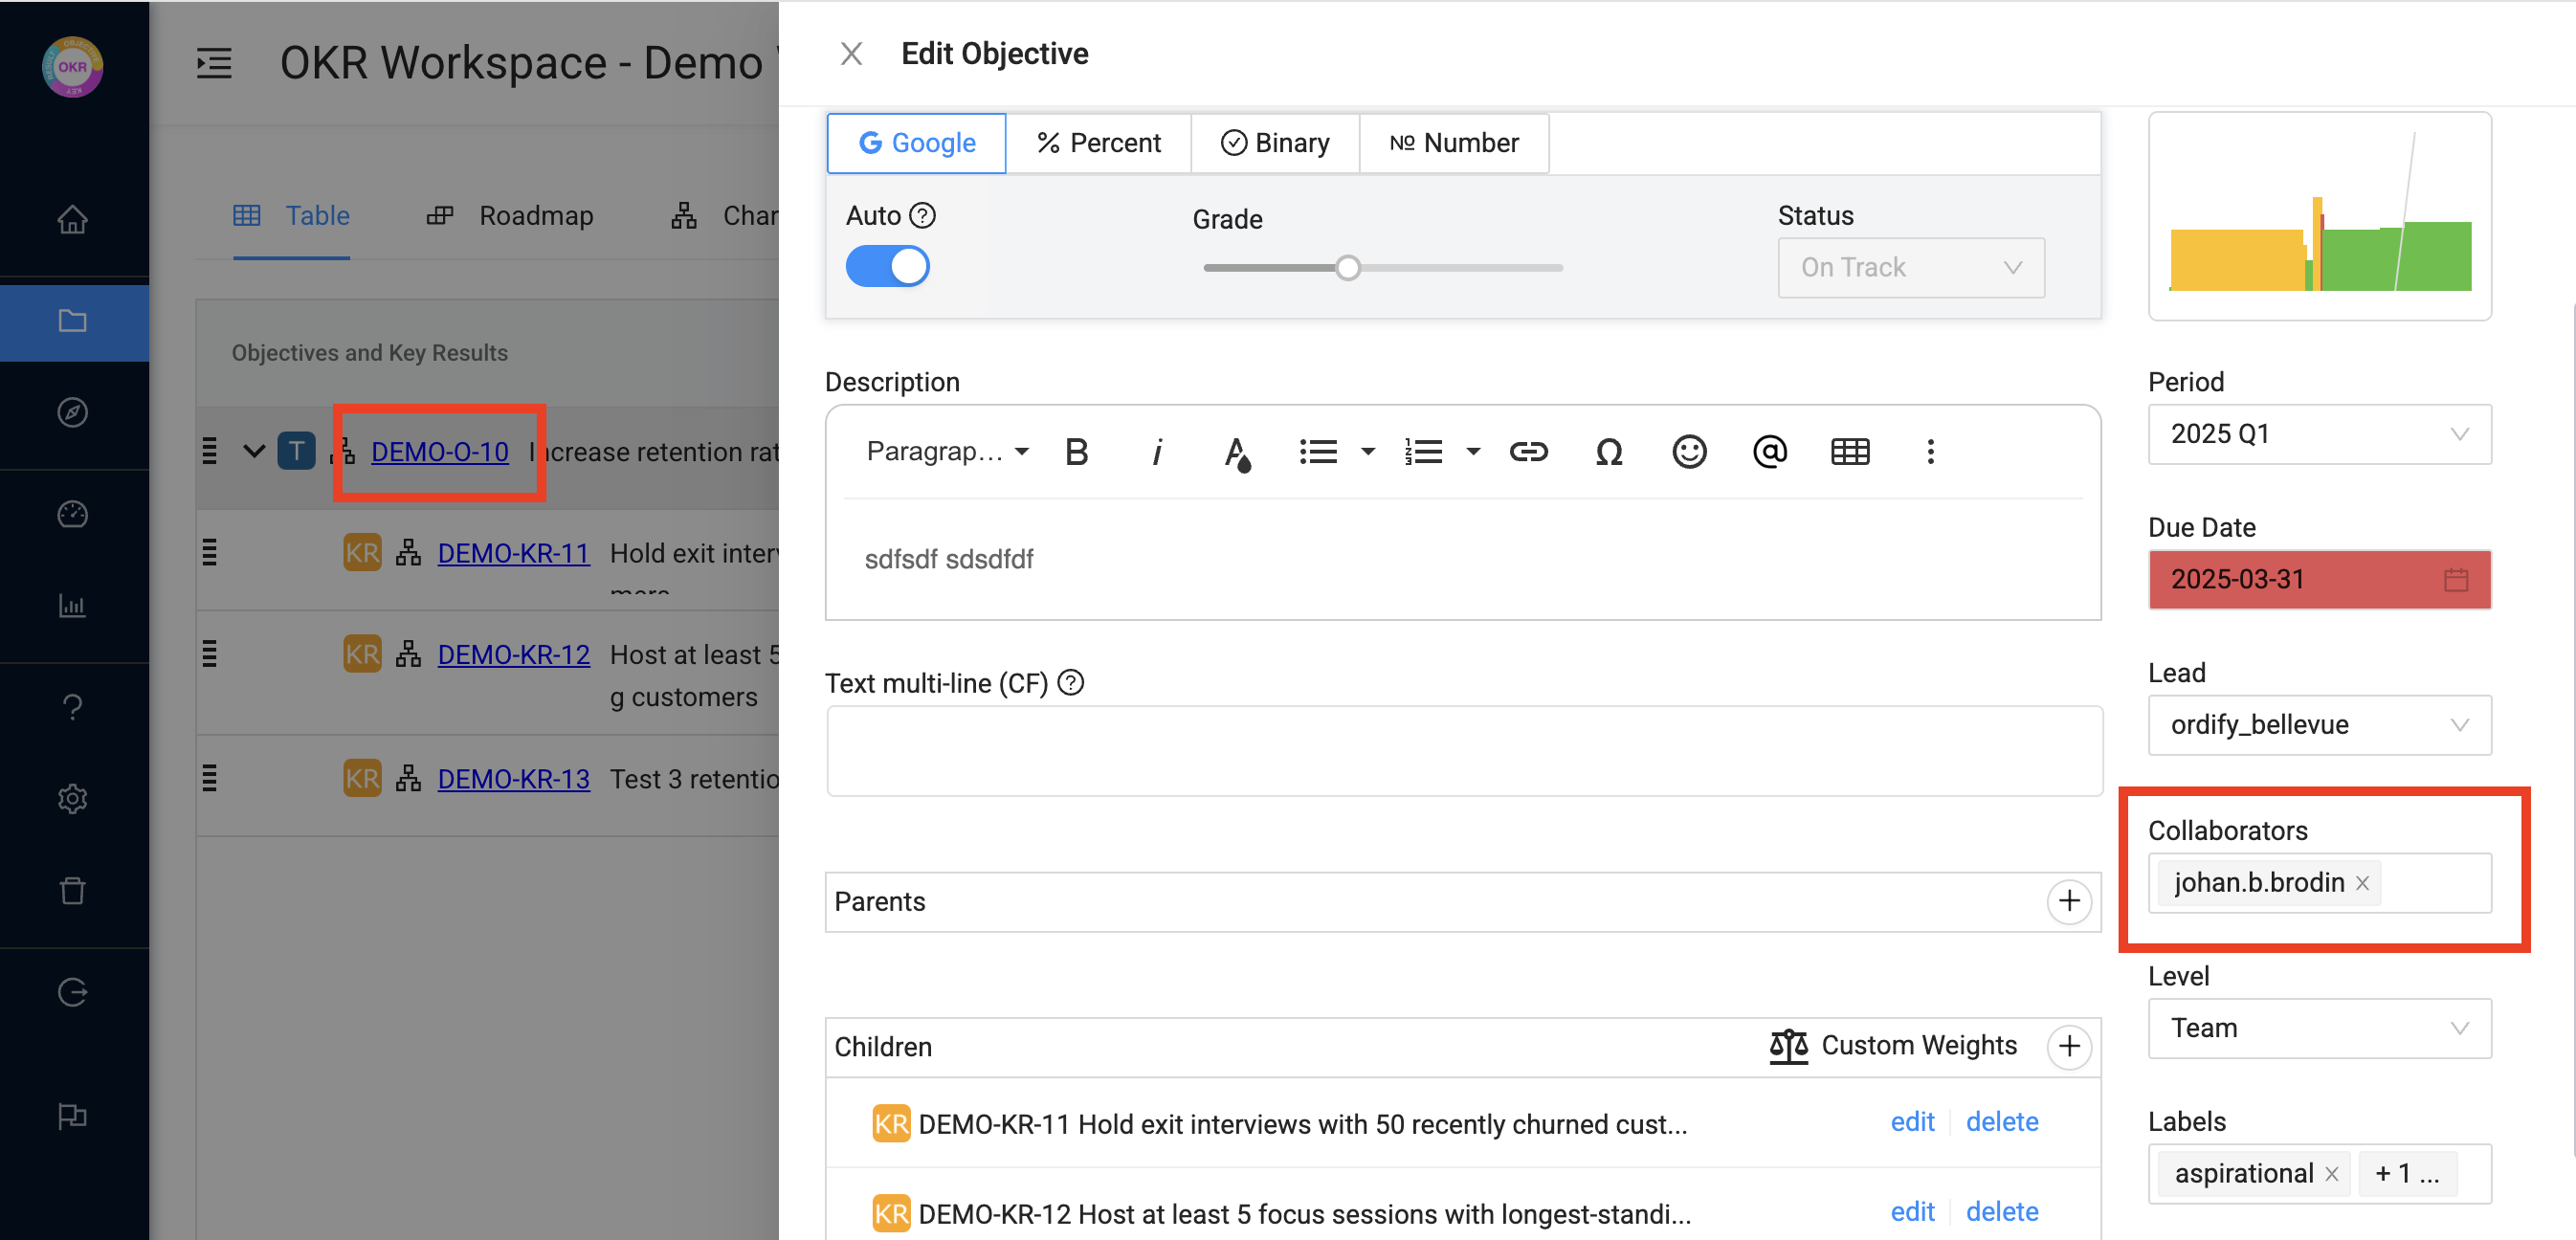Image resolution: width=2576 pixels, height=1240 pixels.
Task: Select the Binary grading type
Action: coord(1275,143)
